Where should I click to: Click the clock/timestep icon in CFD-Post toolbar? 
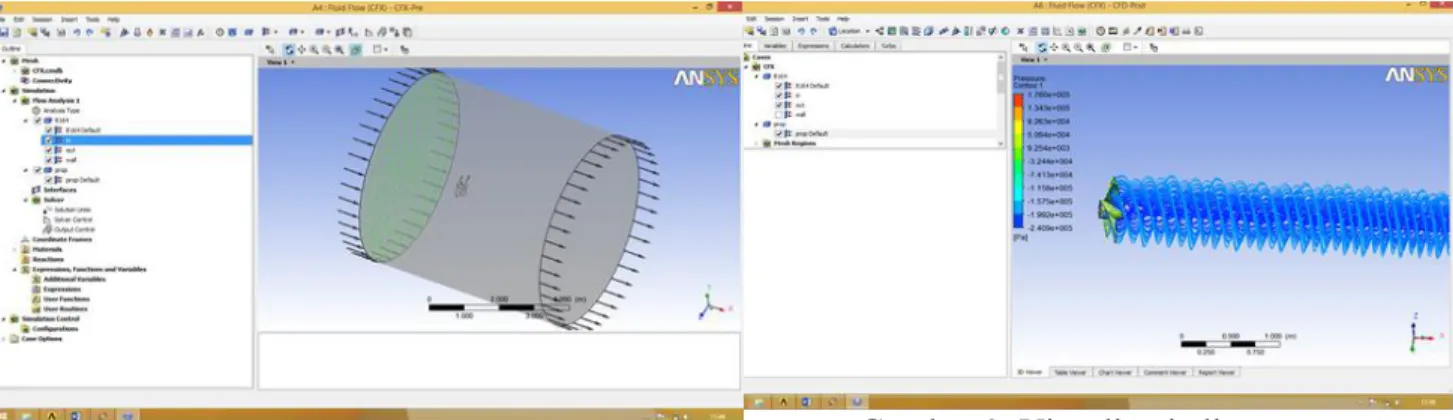[x=1101, y=31]
